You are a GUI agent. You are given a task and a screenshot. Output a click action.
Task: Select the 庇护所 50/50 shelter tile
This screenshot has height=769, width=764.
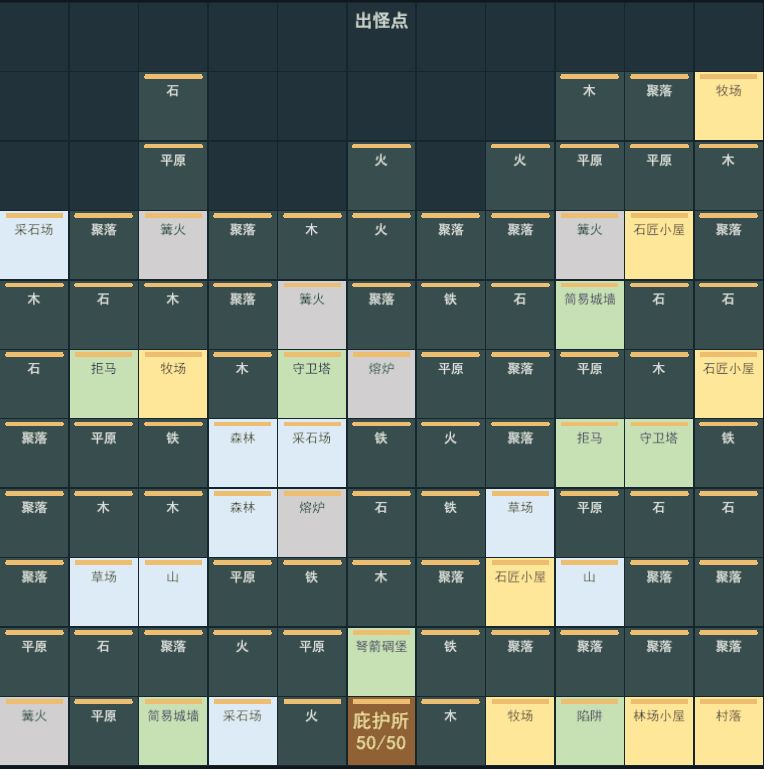coord(381,731)
